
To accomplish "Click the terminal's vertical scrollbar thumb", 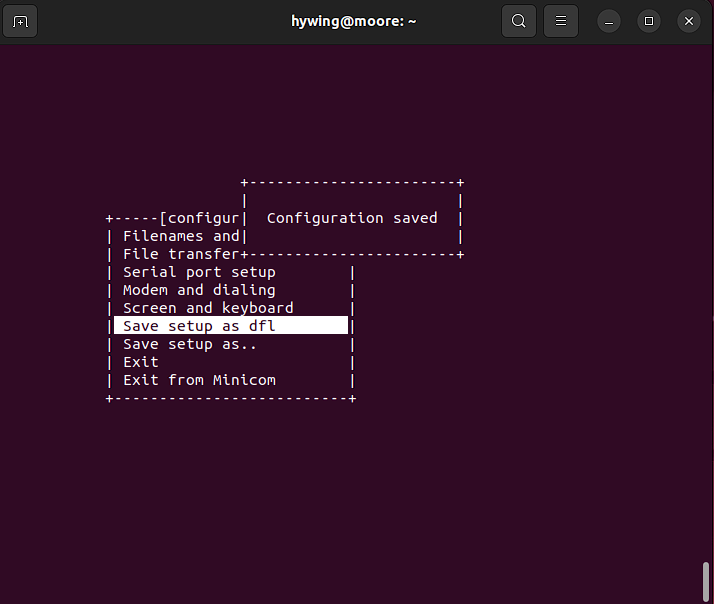I will [x=707, y=579].
